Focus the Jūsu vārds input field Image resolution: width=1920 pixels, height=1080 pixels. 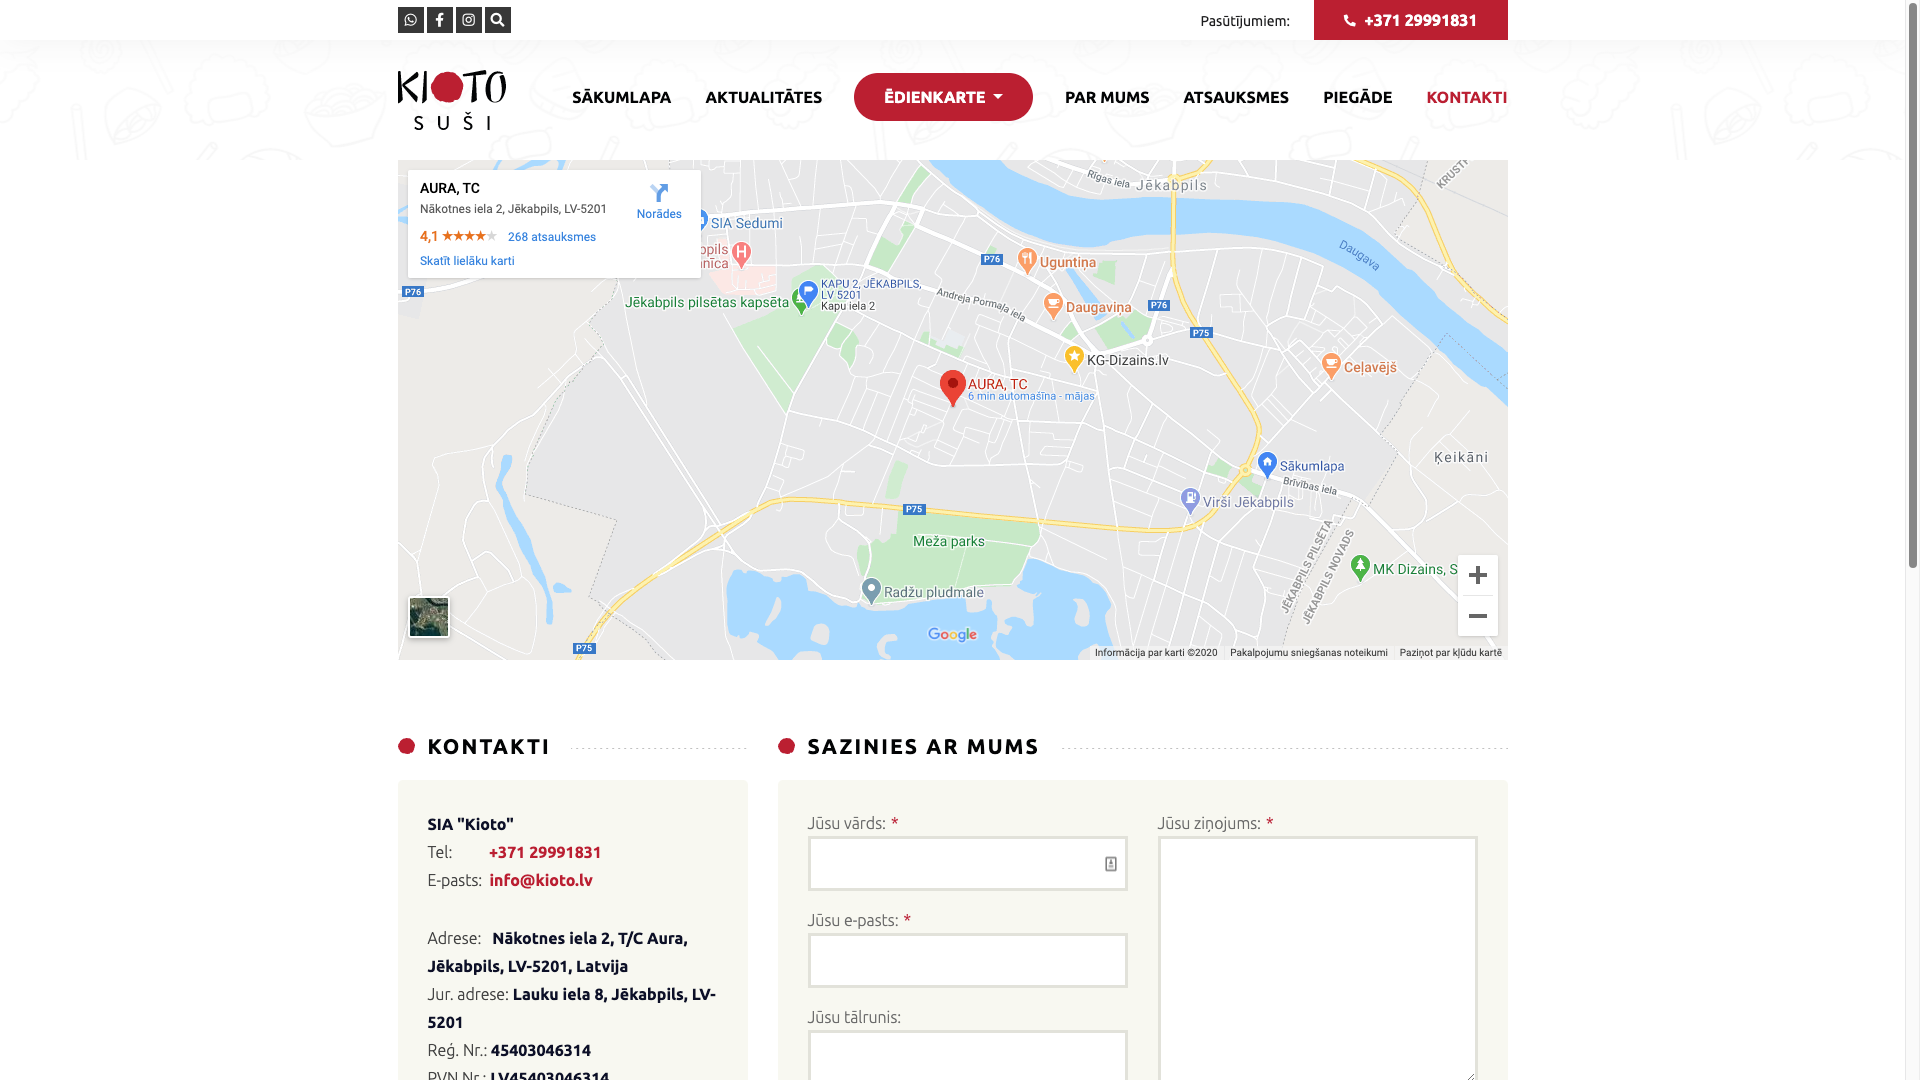[955, 863]
